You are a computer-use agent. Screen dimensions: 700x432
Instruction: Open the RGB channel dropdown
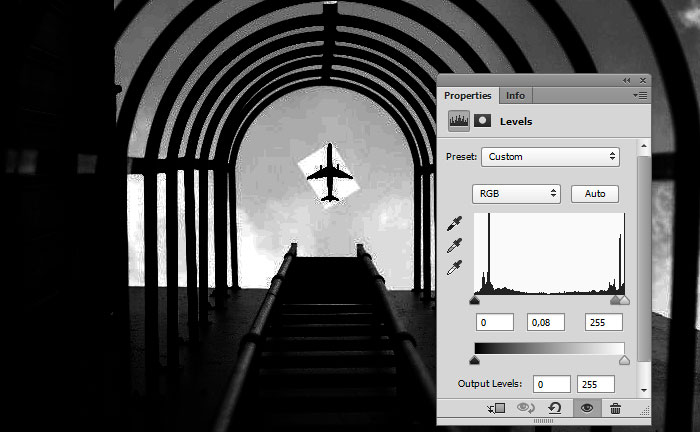[516, 194]
